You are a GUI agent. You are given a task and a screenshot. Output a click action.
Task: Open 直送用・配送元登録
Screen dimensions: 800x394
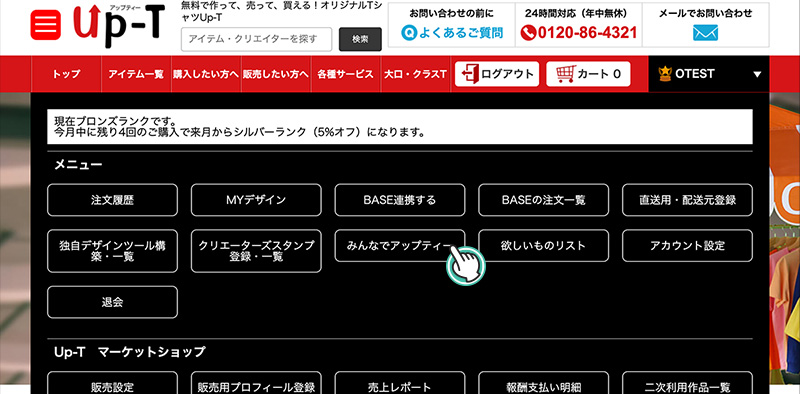coord(687,200)
